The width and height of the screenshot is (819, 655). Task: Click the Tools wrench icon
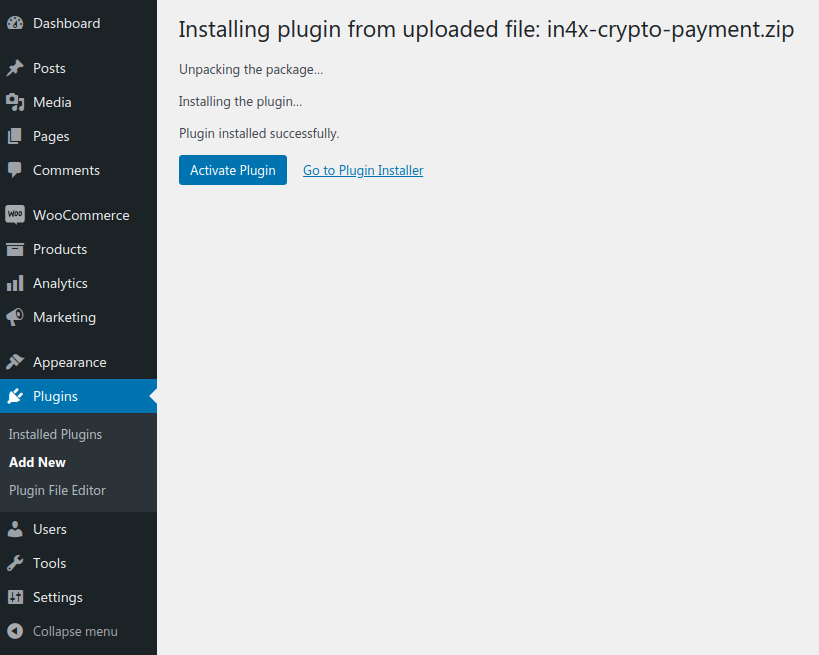click(15, 563)
